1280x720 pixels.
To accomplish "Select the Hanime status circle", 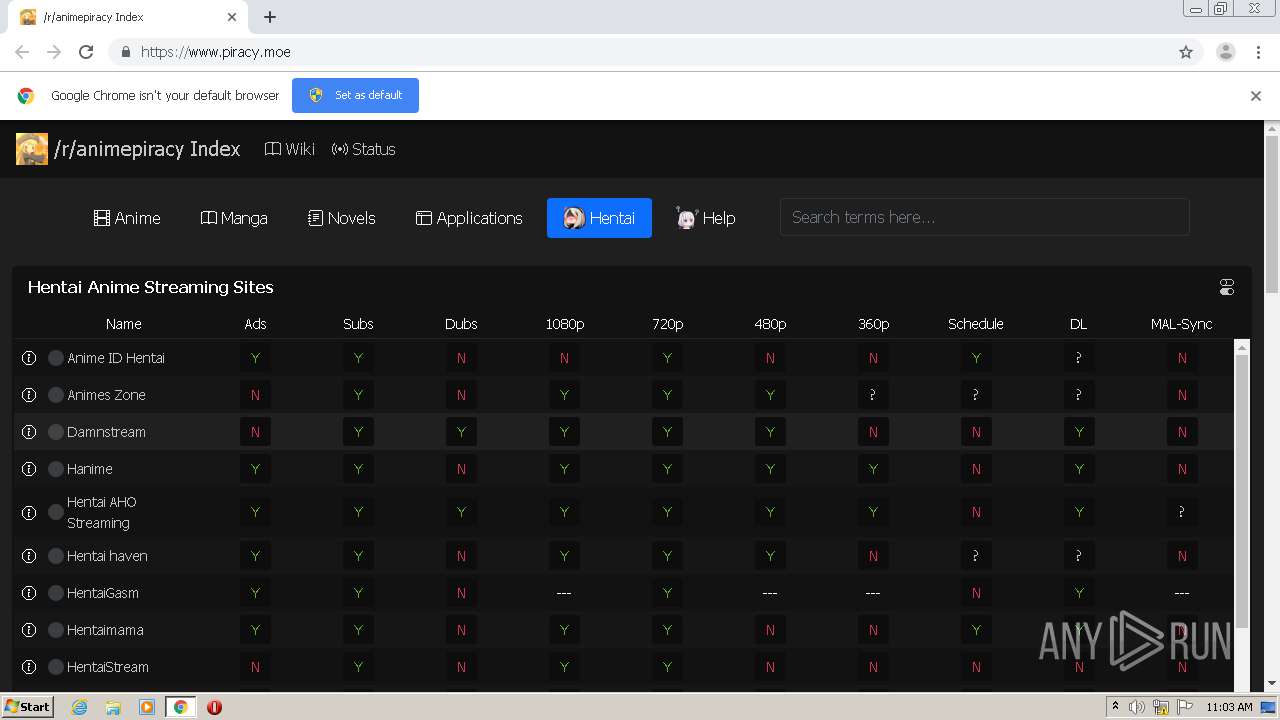I will pos(56,469).
